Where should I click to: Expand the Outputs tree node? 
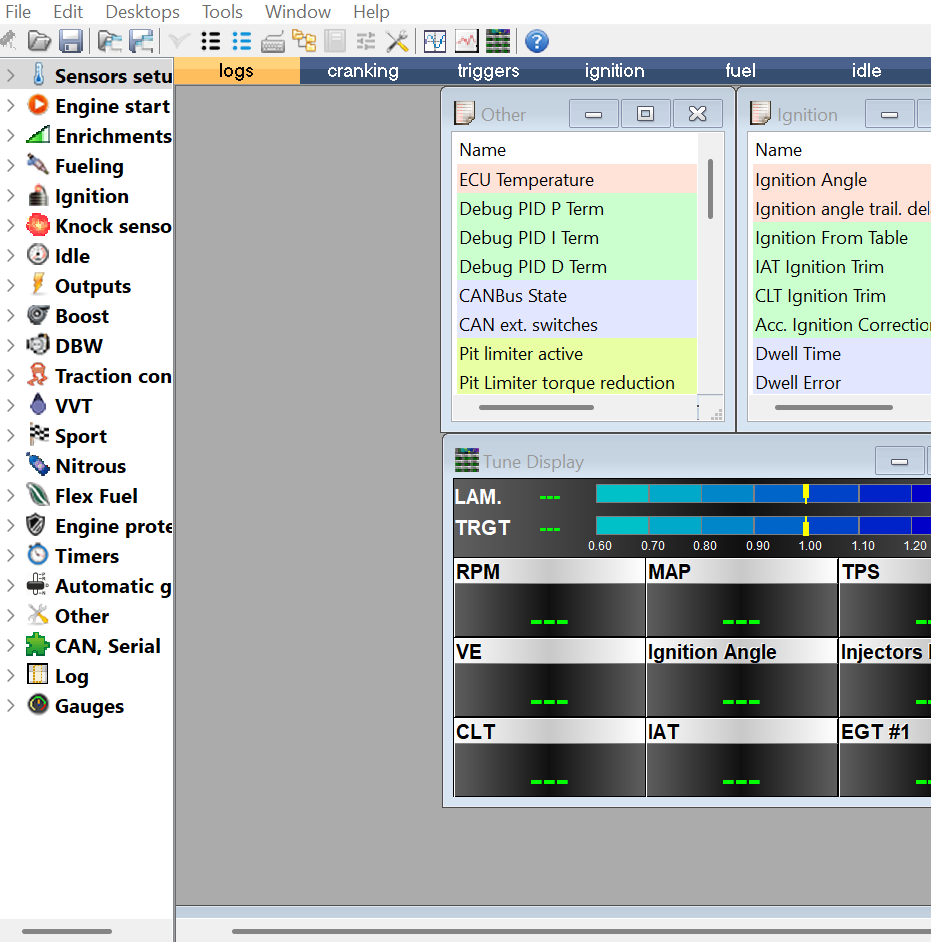click(10, 286)
